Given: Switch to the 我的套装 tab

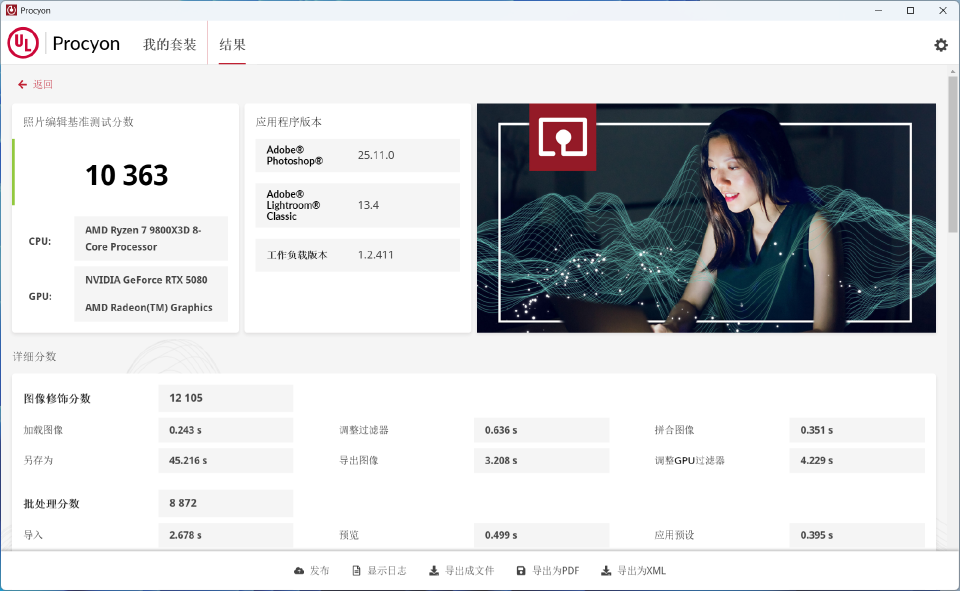Looking at the screenshot, I should click(x=170, y=44).
